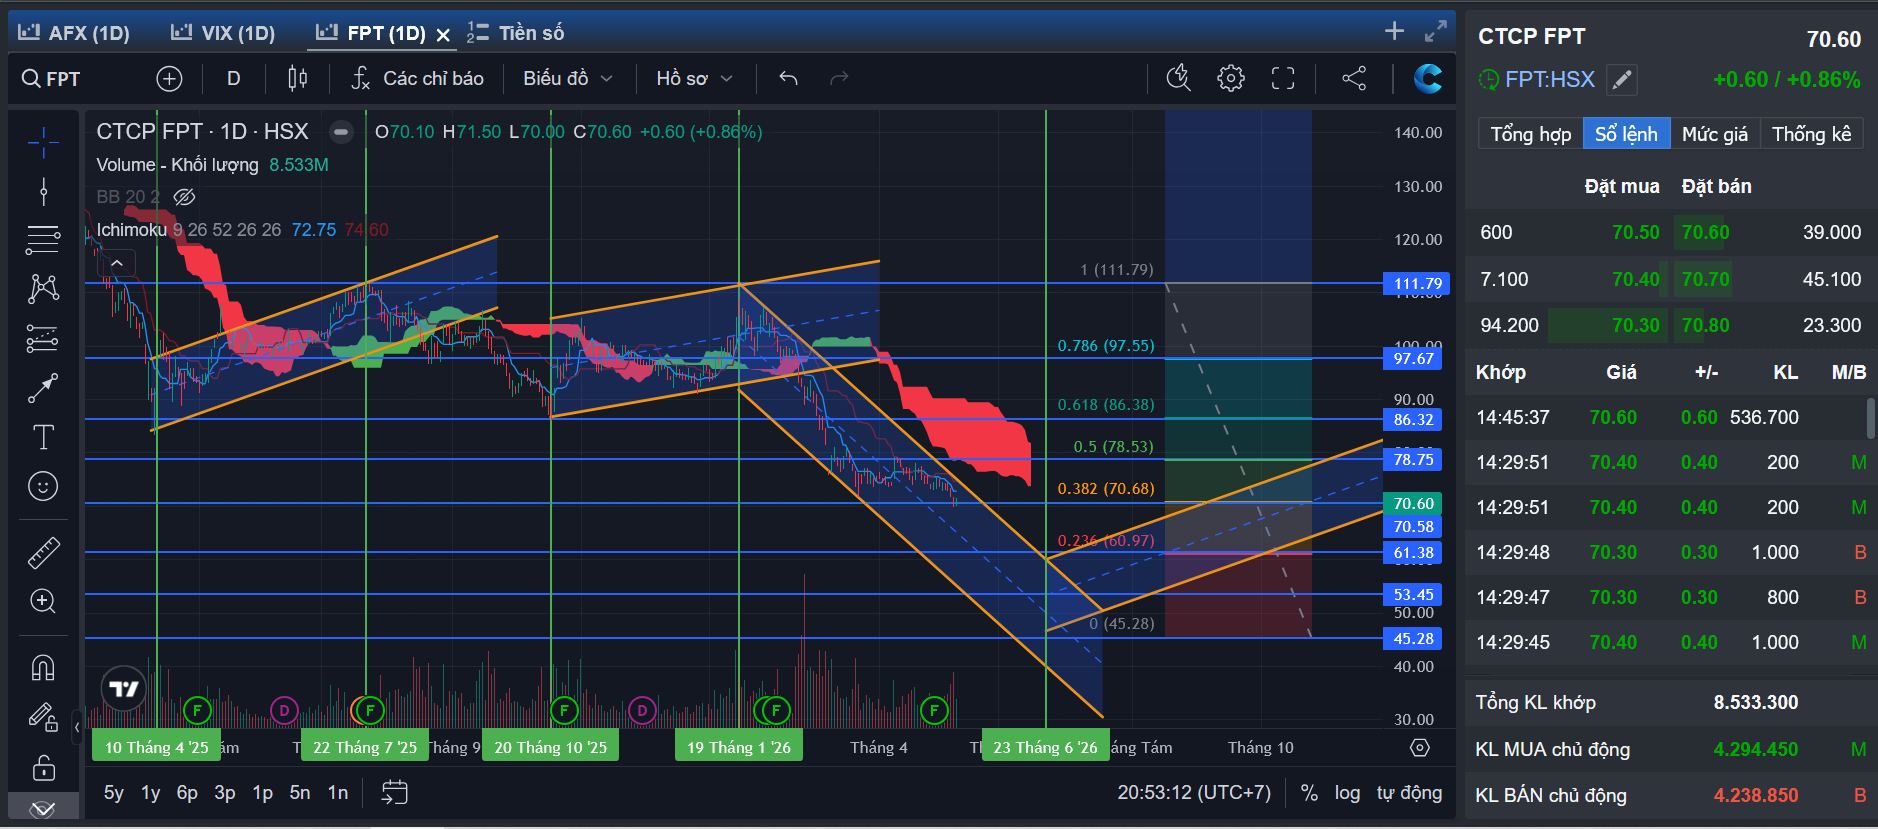The width and height of the screenshot is (1878, 829).
Task: Add a new chart tab with plus
Action: (x=1394, y=31)
